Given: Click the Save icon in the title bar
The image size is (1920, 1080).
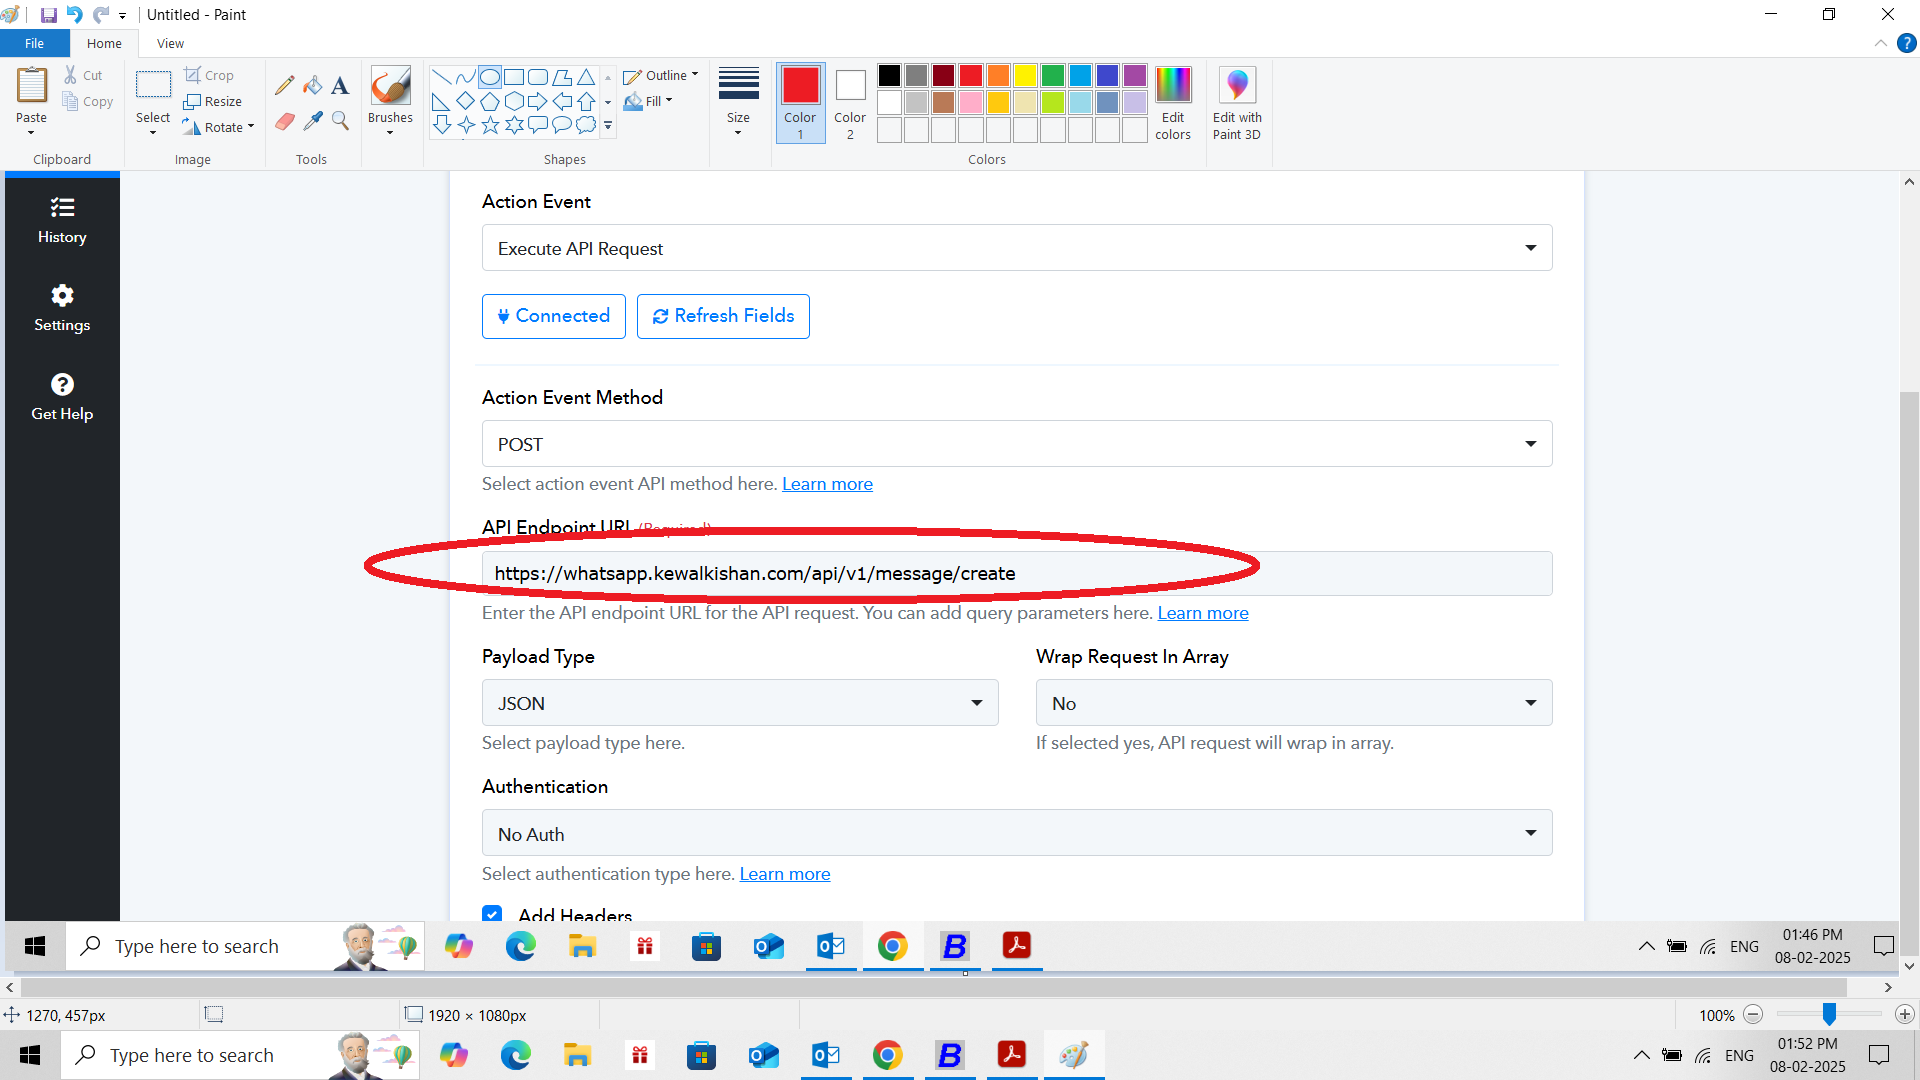Looking at the screenshot, I should coord(48,15).
